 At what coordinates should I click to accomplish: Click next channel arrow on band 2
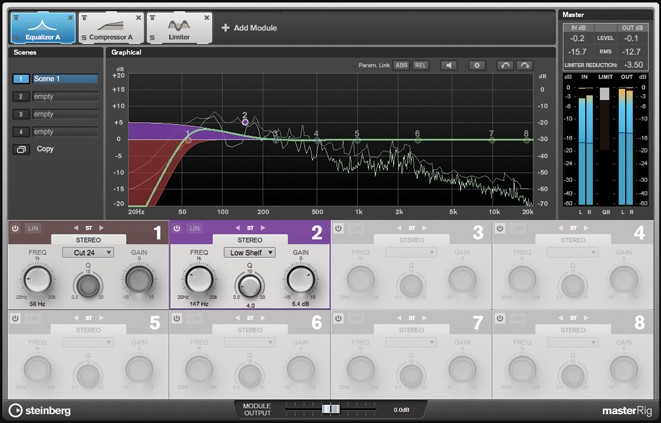pyautogui.click(x=263, y=228)
